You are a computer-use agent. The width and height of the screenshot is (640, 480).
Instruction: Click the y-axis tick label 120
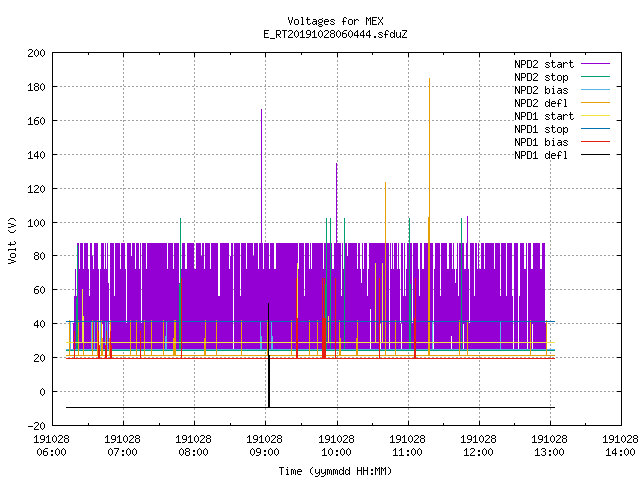(36, 189)
